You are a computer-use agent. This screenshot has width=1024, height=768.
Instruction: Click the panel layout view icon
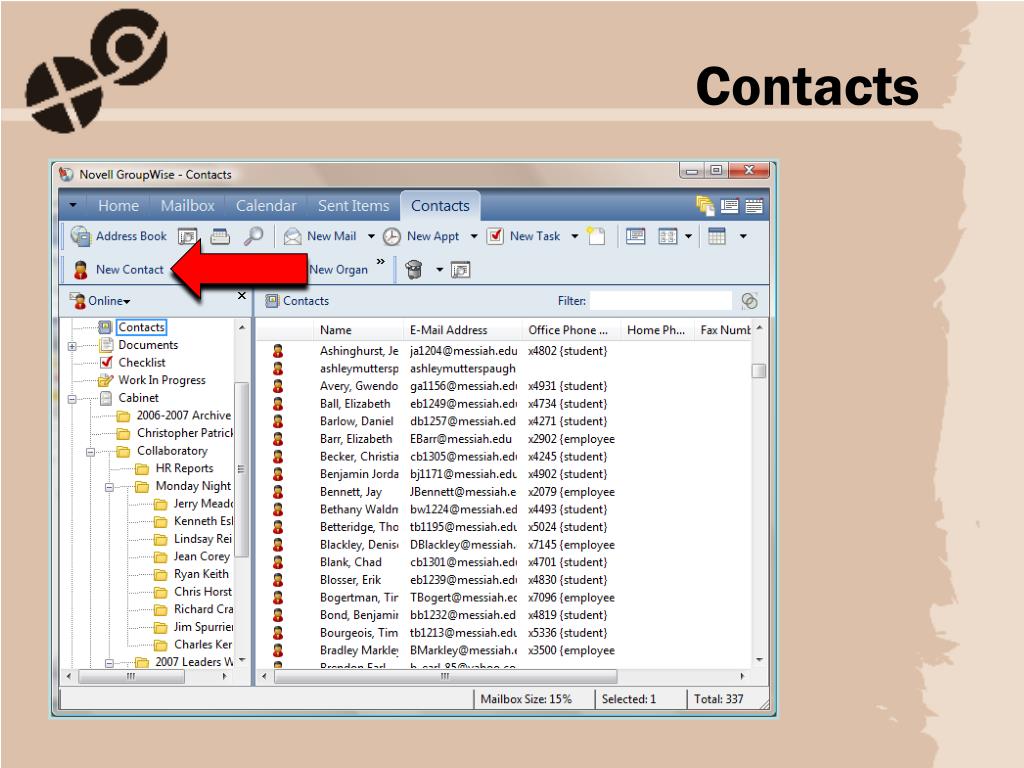tap(667, 236)
